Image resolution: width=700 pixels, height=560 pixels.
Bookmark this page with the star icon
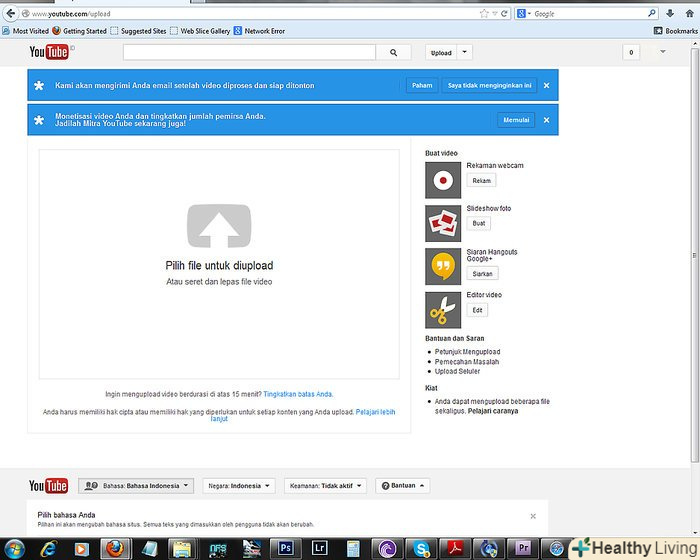[484, 14]
